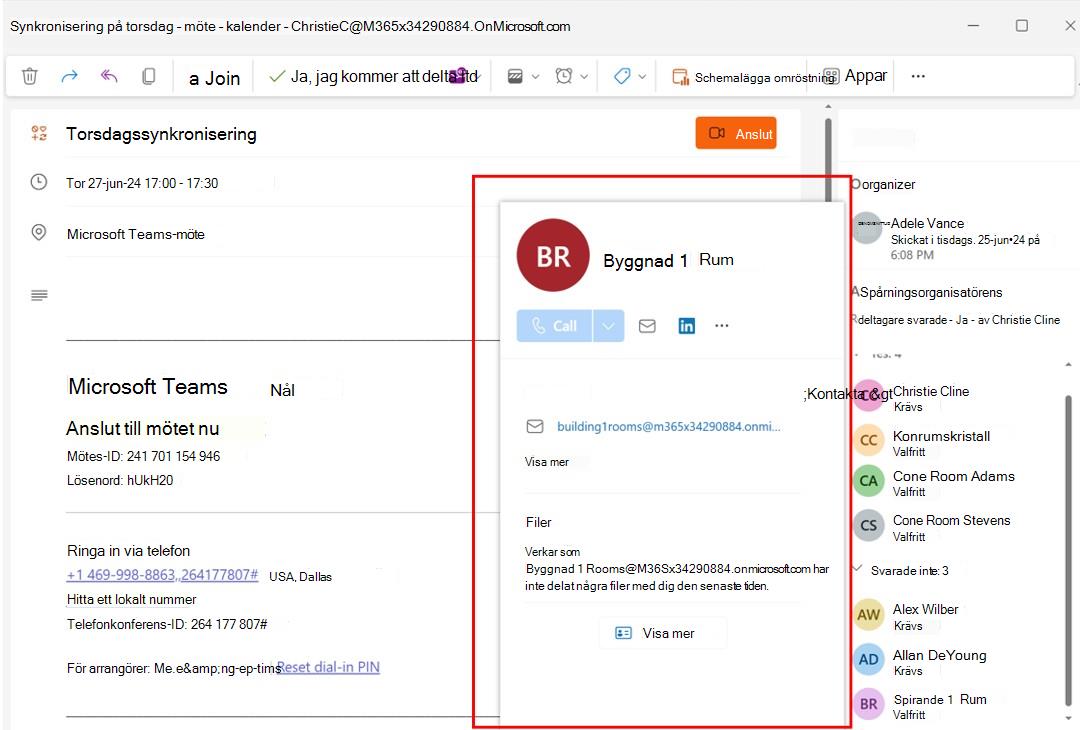Screen dimensions: 1080x730
Task: Click the reply all arrows icon
Action: (109, 76)
